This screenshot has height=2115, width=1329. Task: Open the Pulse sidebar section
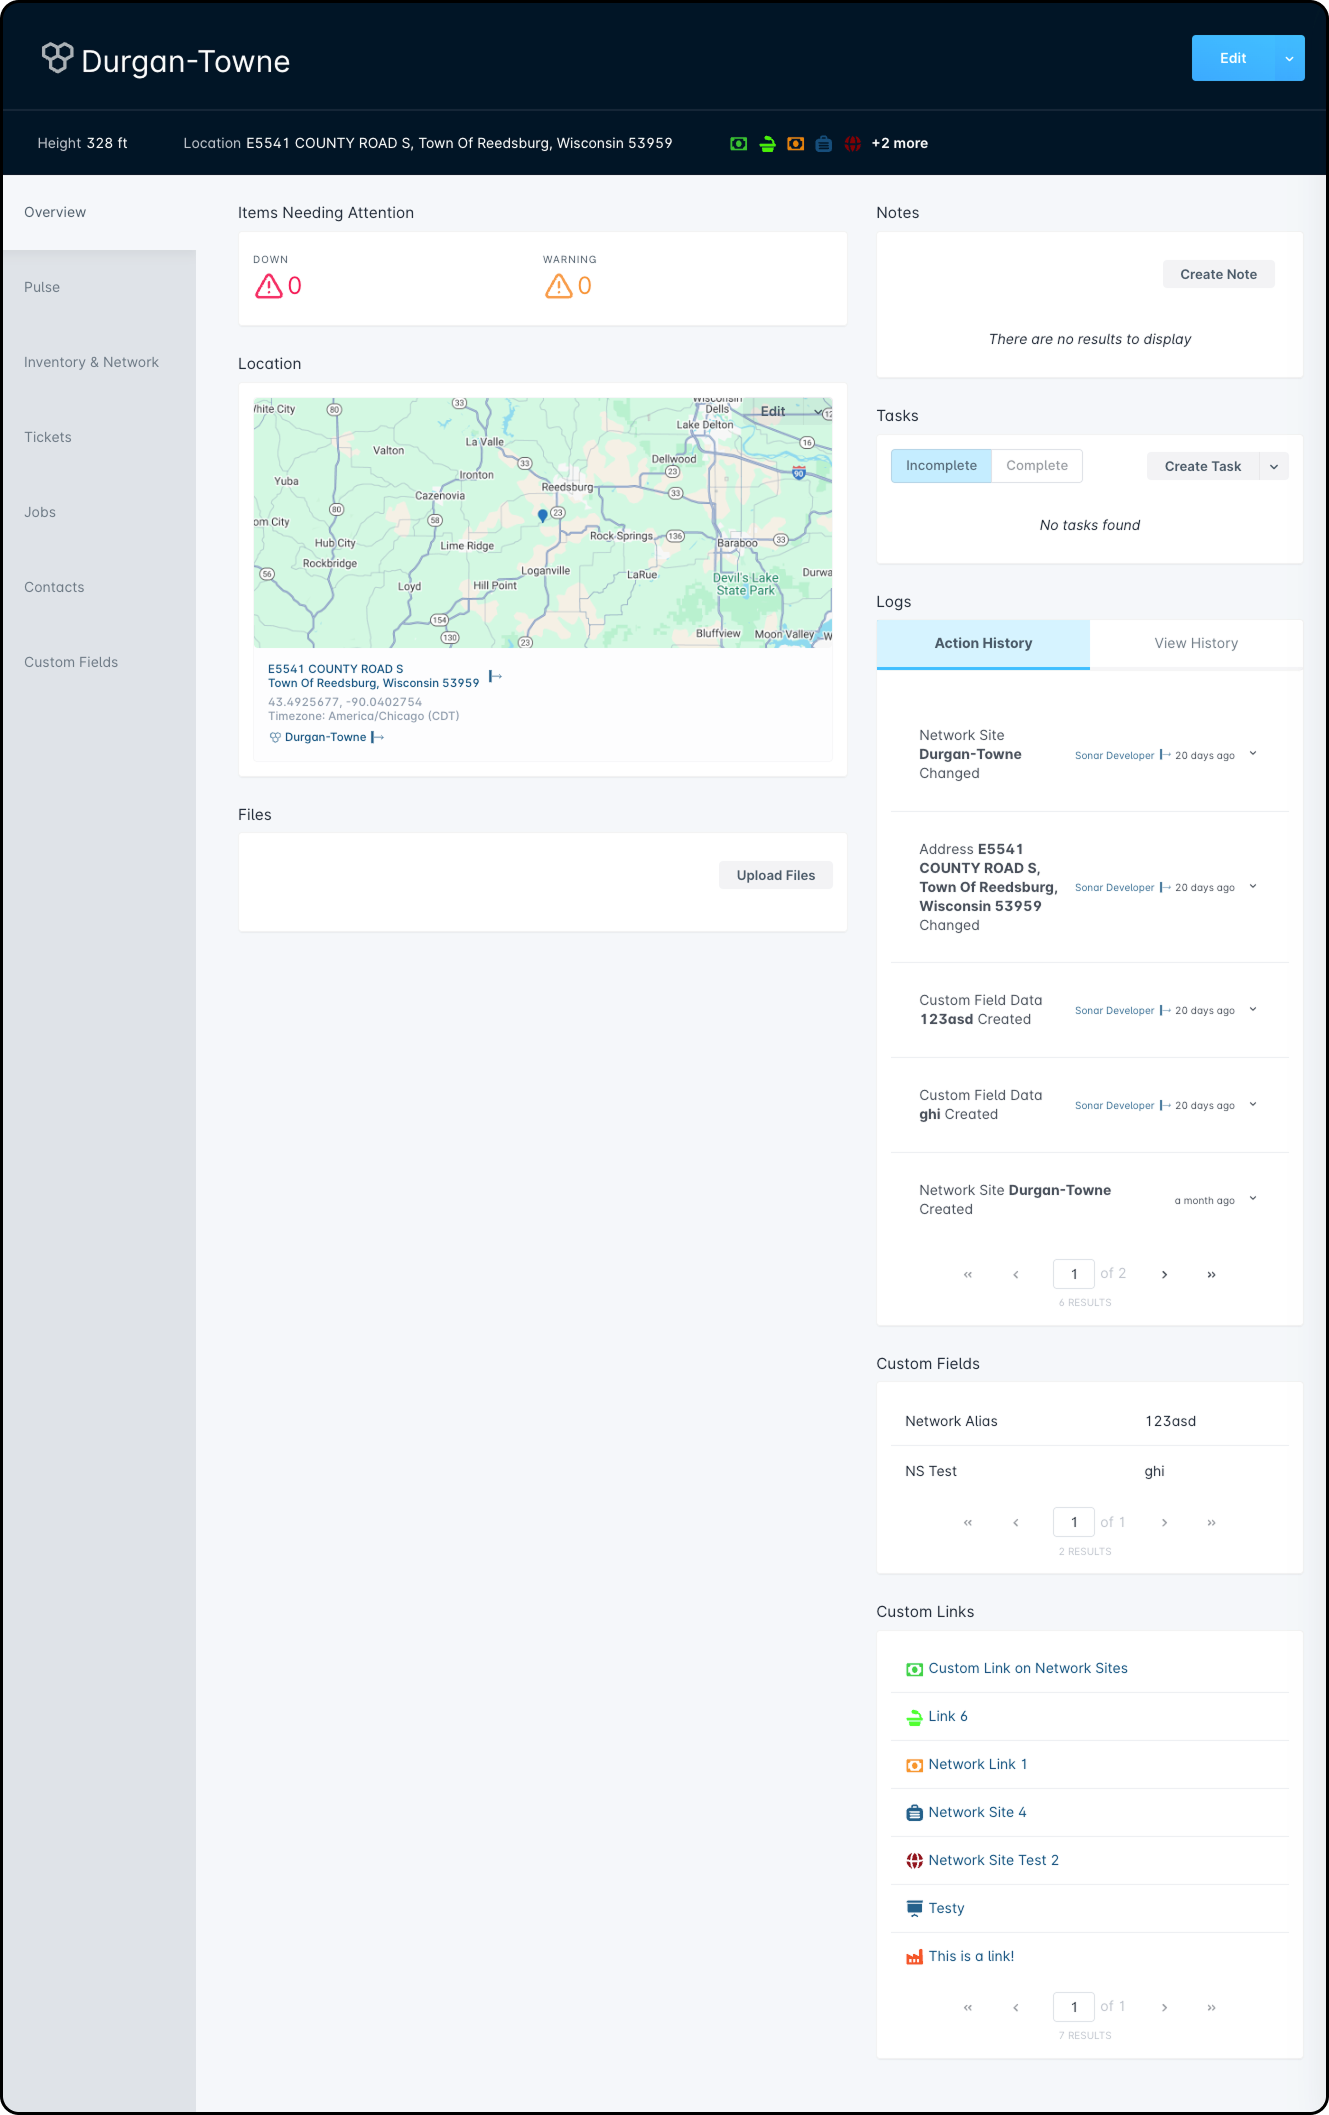point(42,287)
